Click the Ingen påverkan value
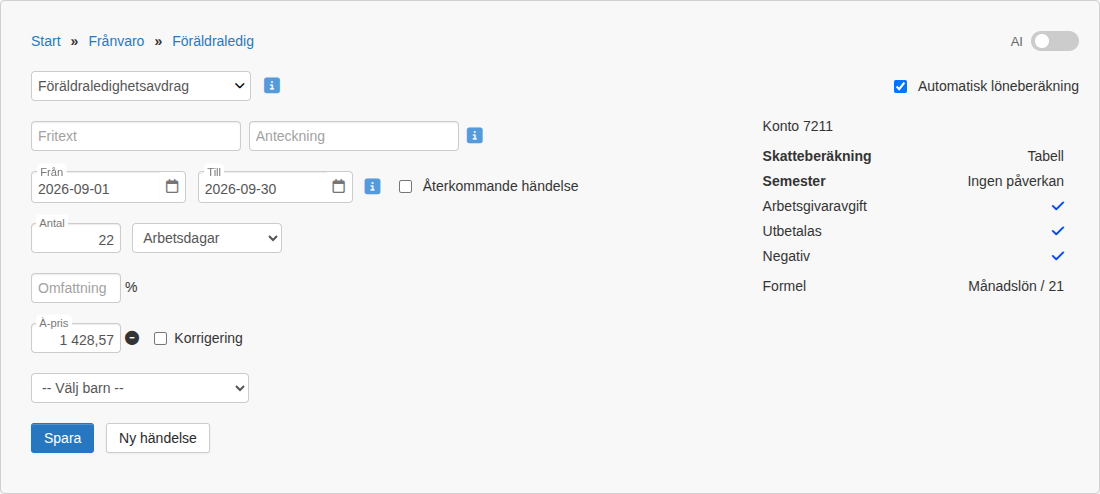Image resolution: width=1100 pixels, height=494 pixels. pyautogui.click(x=1016, y=181)
